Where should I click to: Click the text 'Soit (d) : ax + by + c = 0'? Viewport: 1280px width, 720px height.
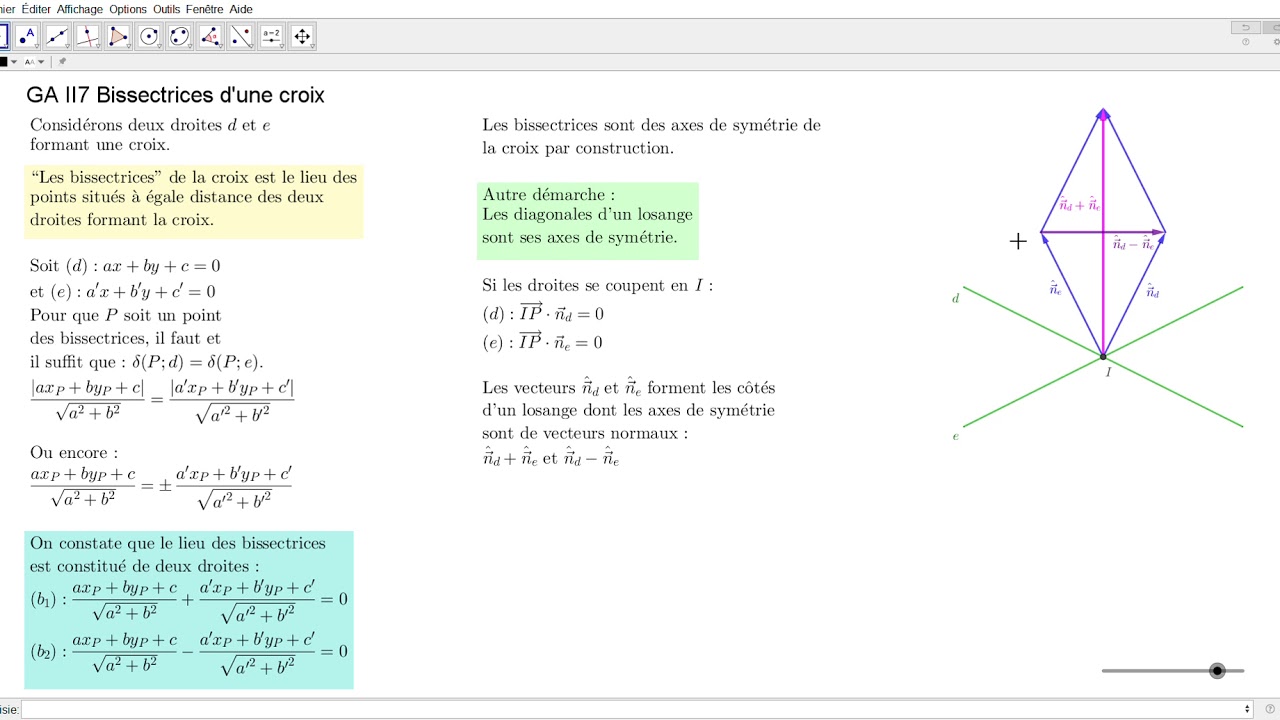[x=125, y=266]
